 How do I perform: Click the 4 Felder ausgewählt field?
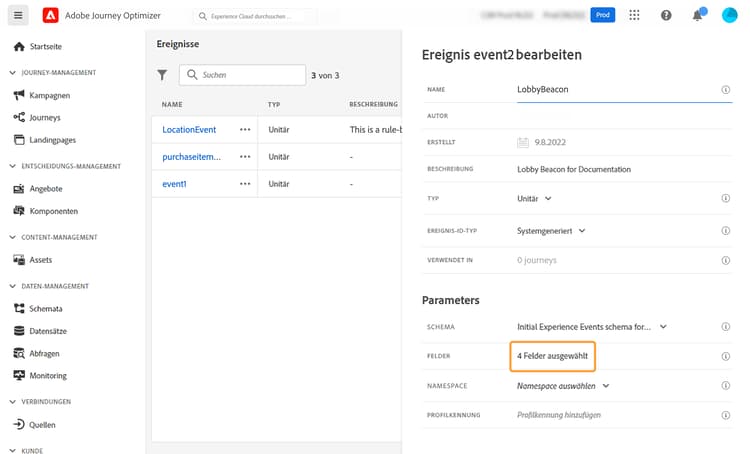[x=553, y=356]
